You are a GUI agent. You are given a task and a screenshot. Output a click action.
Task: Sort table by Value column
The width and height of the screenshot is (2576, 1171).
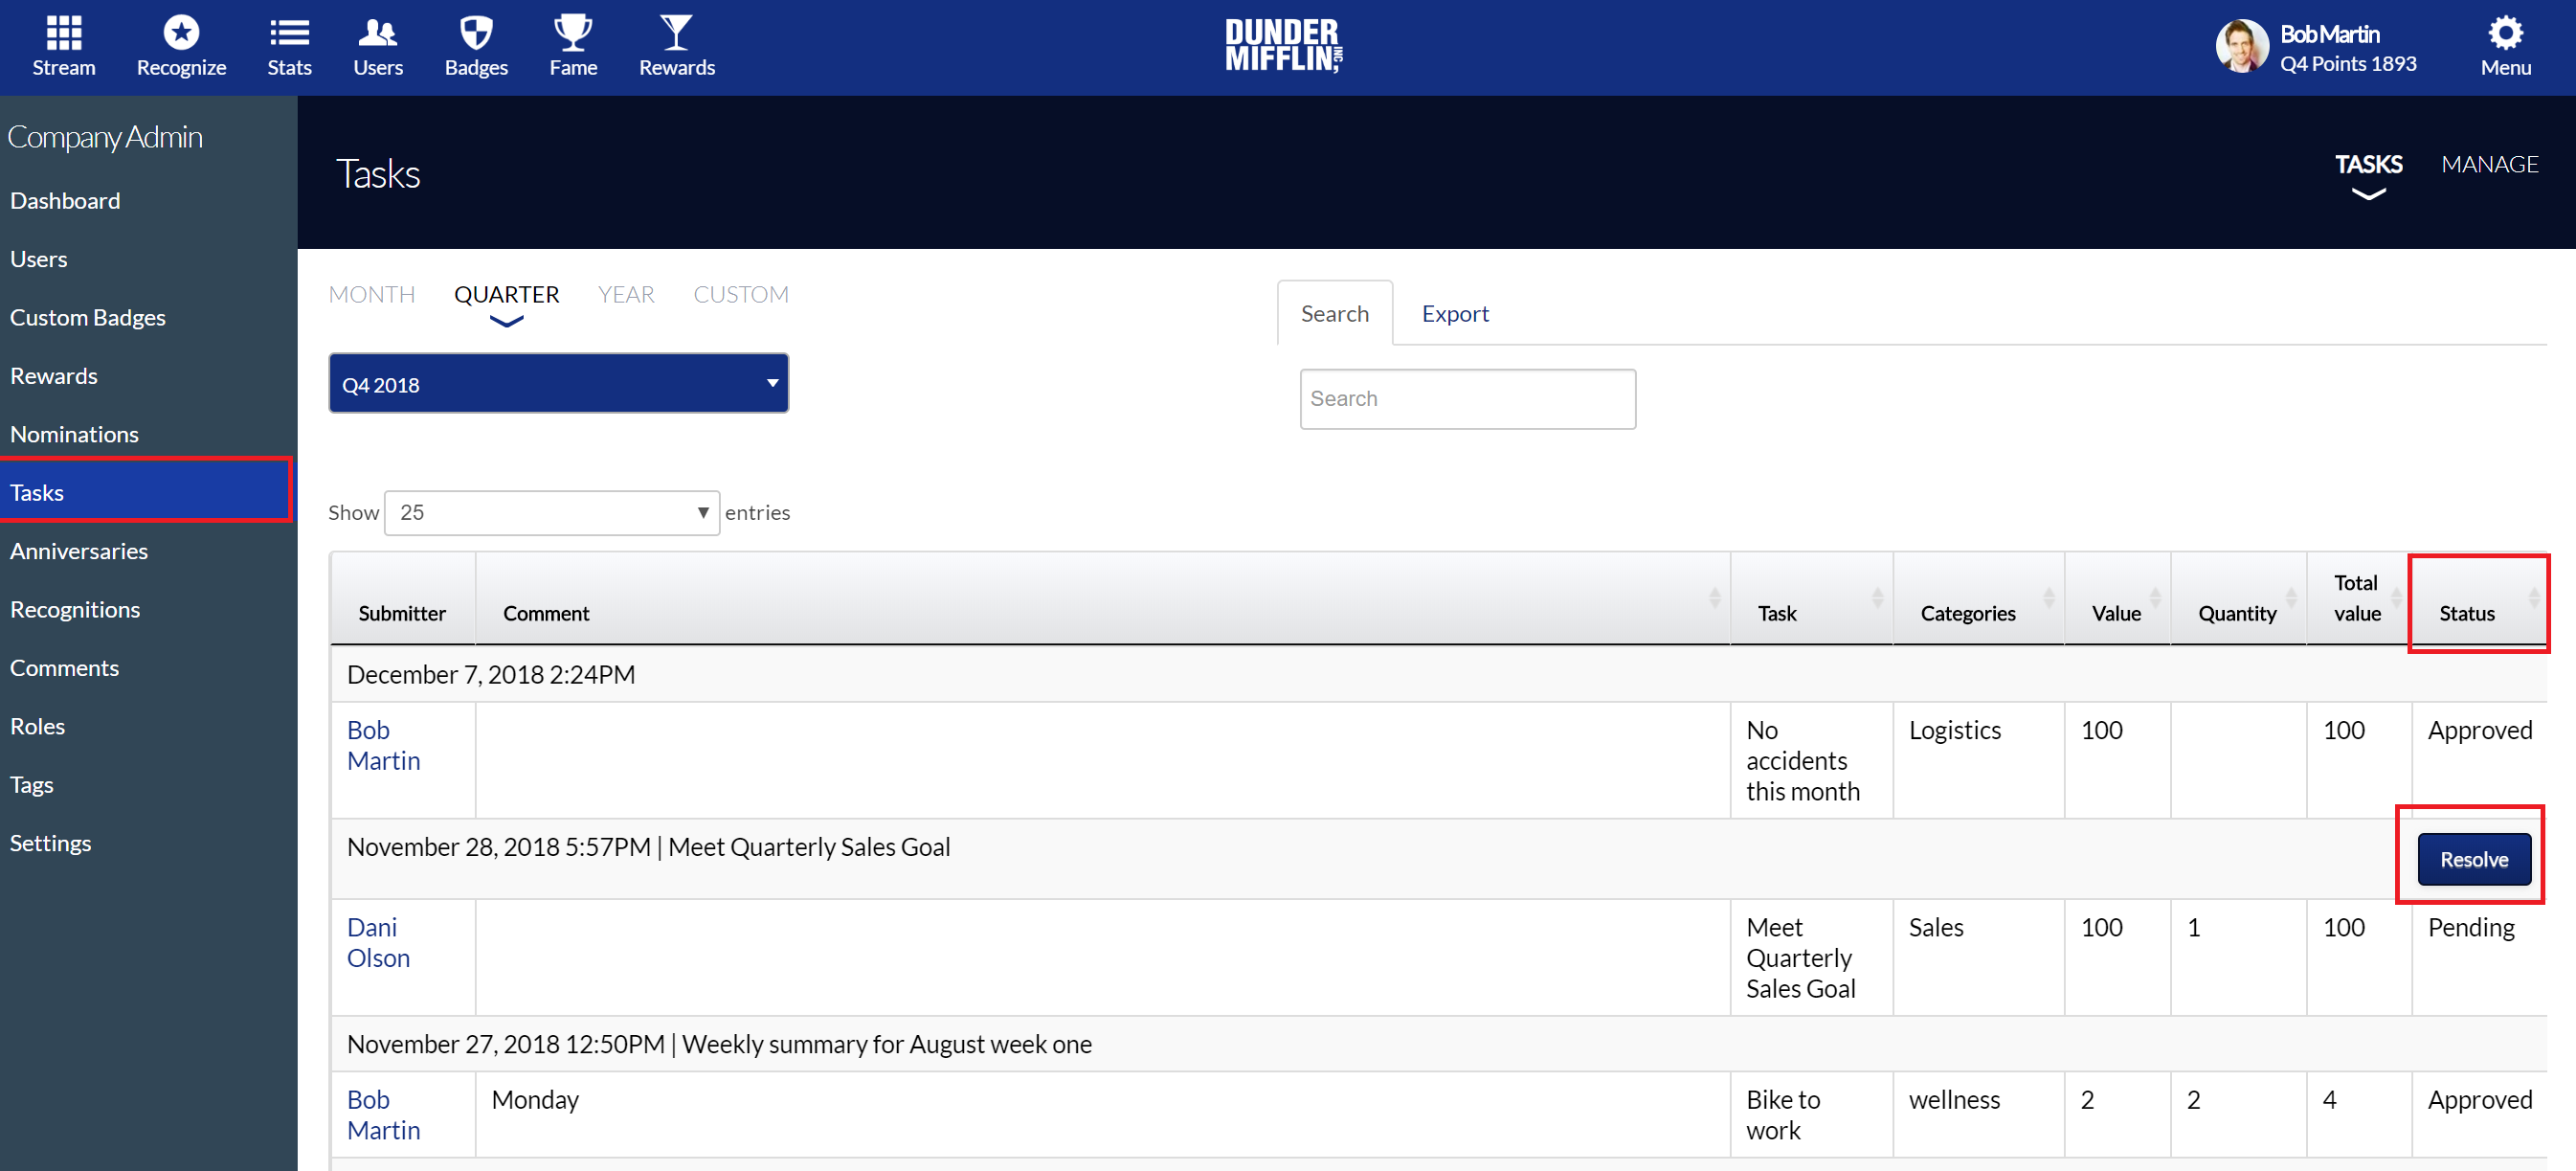(x=2117, y=598)
